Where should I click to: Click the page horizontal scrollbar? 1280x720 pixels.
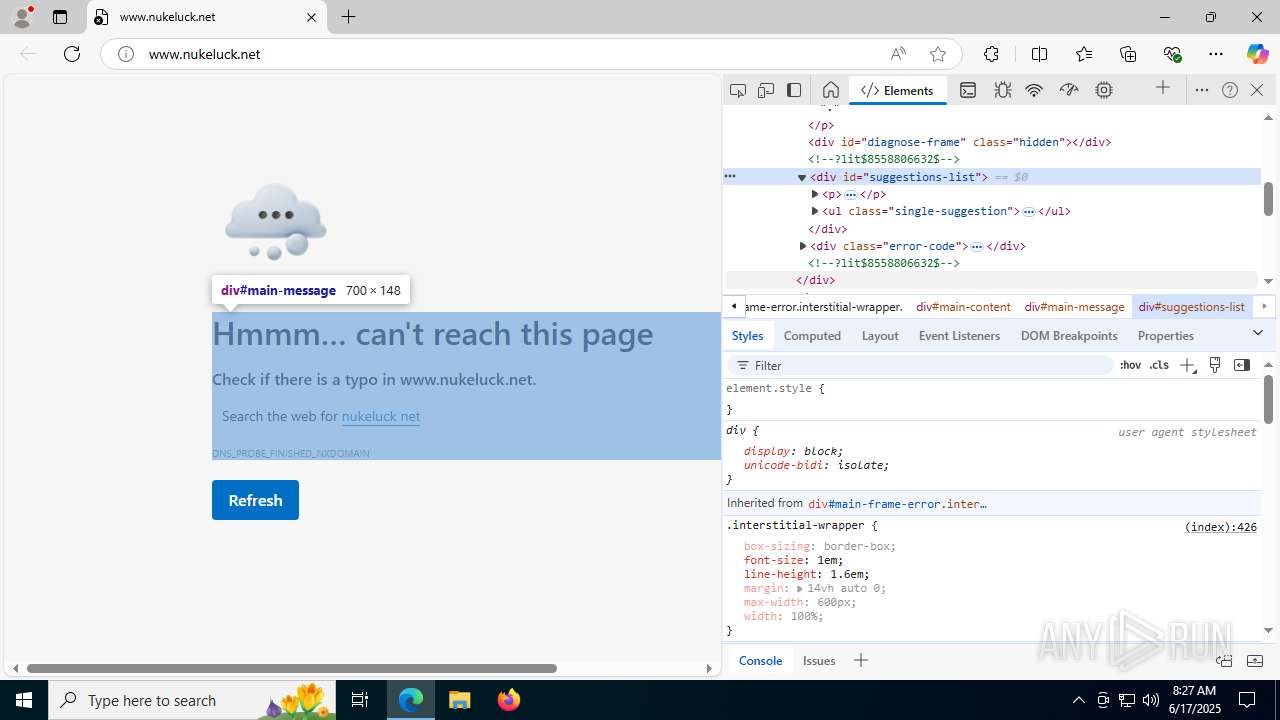pyautogui.click(x=292, y=668)
